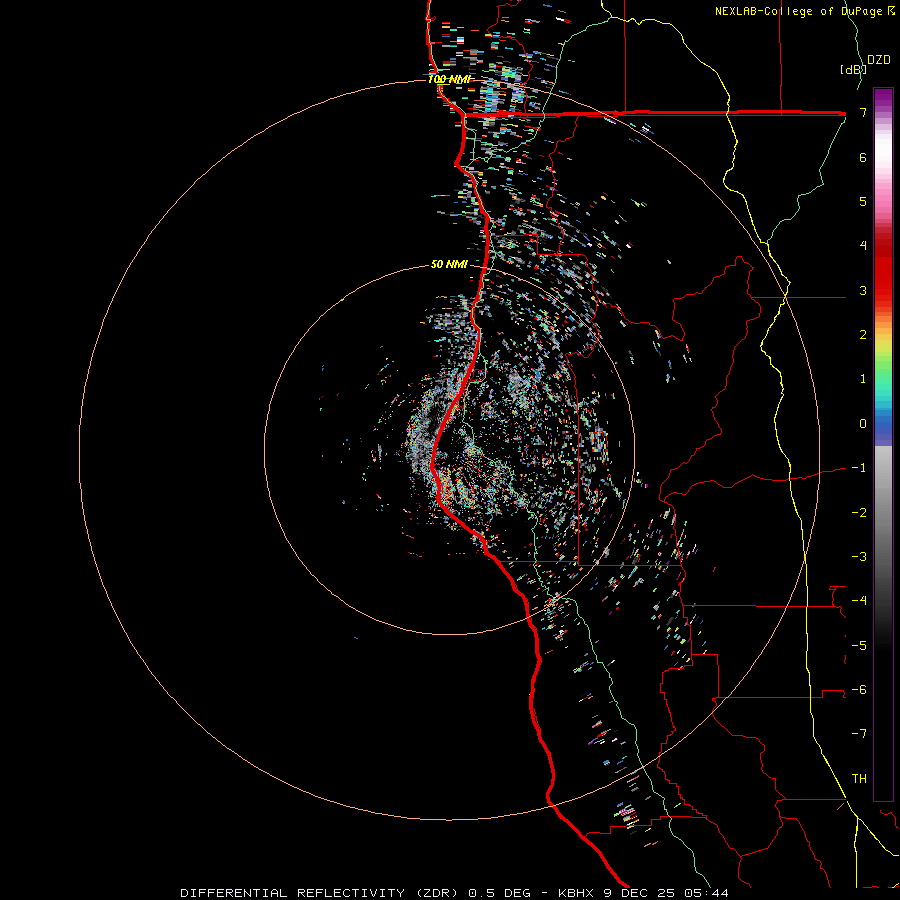The height and width of the screenshot is (900, 900).
Task: Click the -1 value on color scale
Action: click(x=859, y=468)
